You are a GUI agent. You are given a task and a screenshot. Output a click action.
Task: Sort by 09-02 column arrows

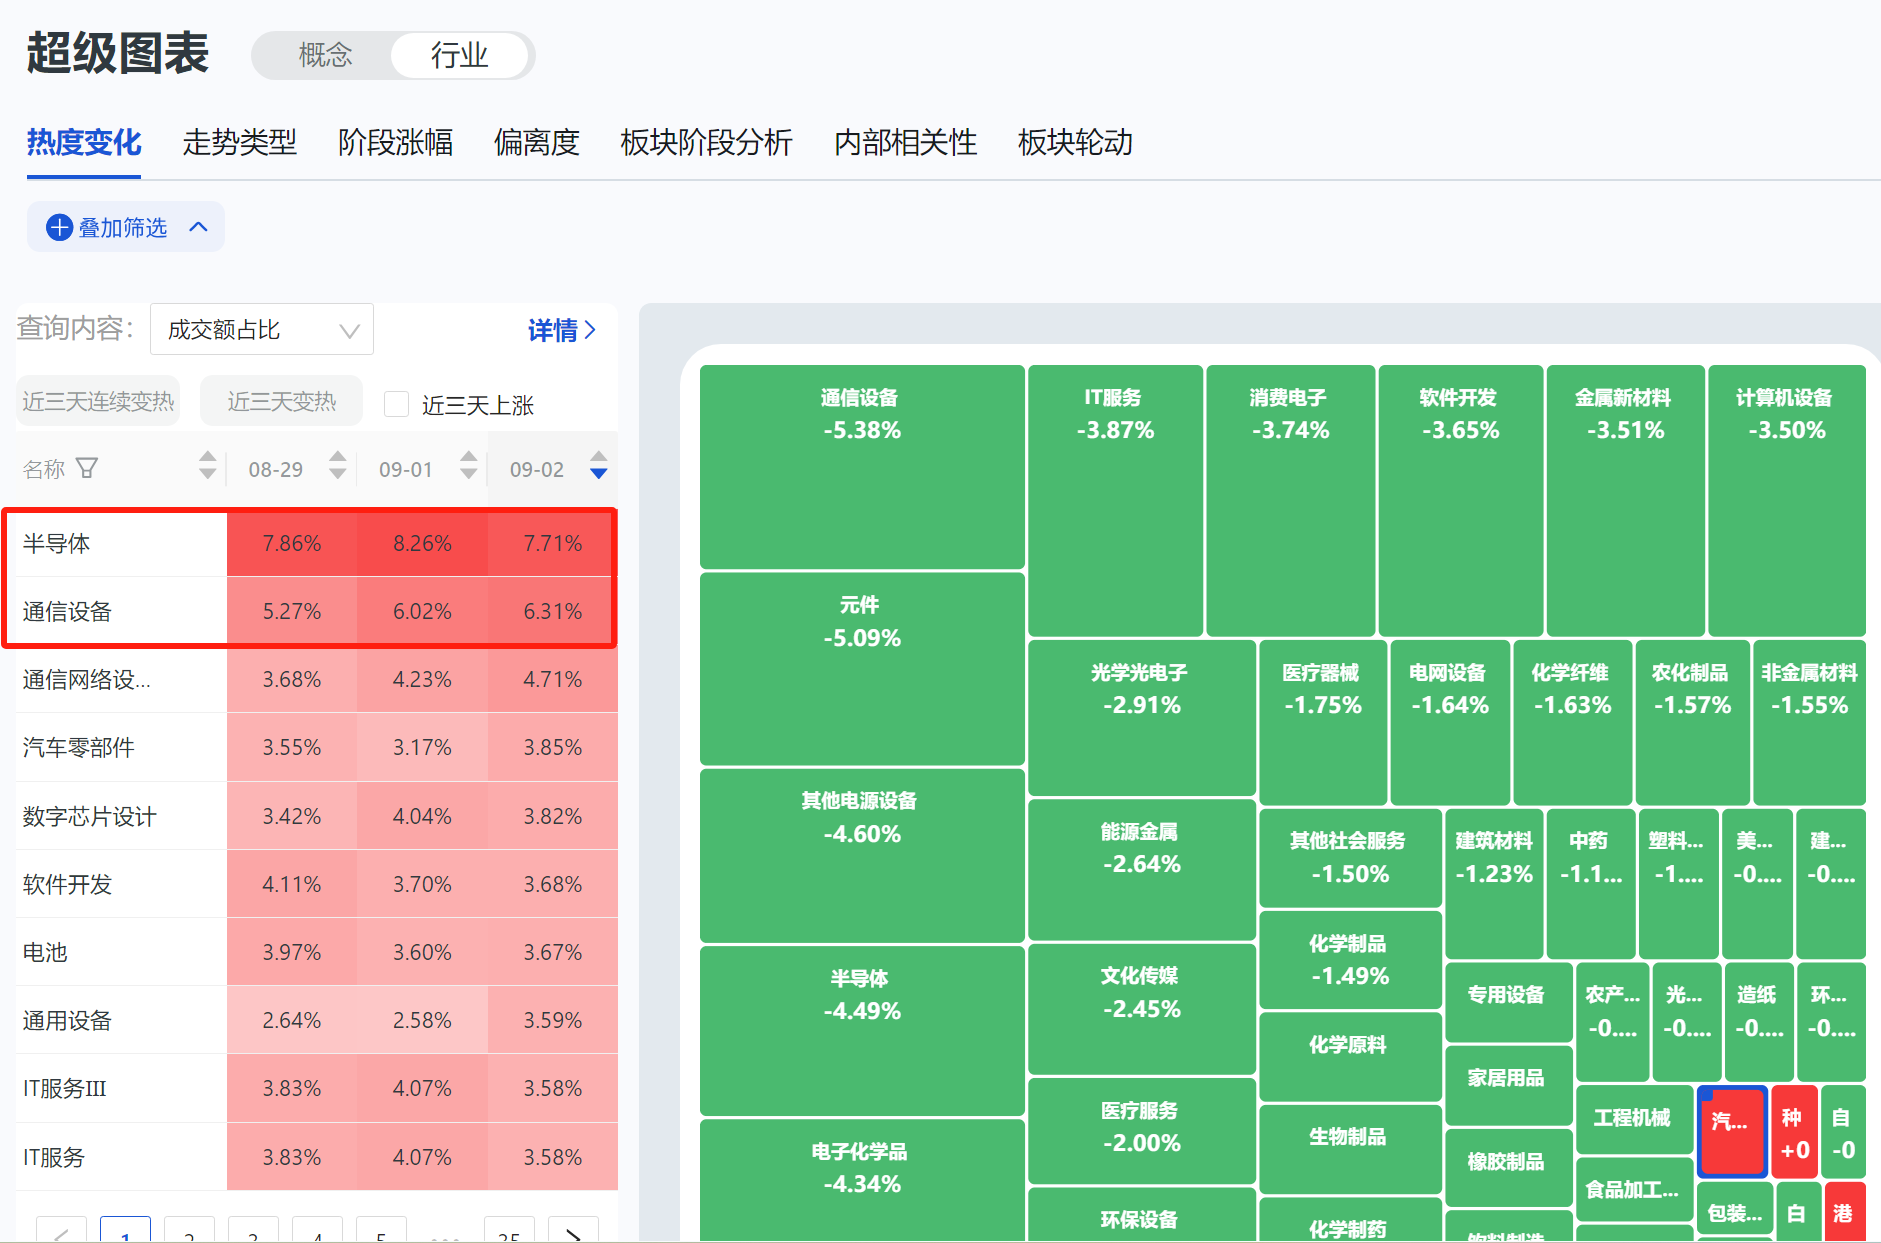coord(598,465)
